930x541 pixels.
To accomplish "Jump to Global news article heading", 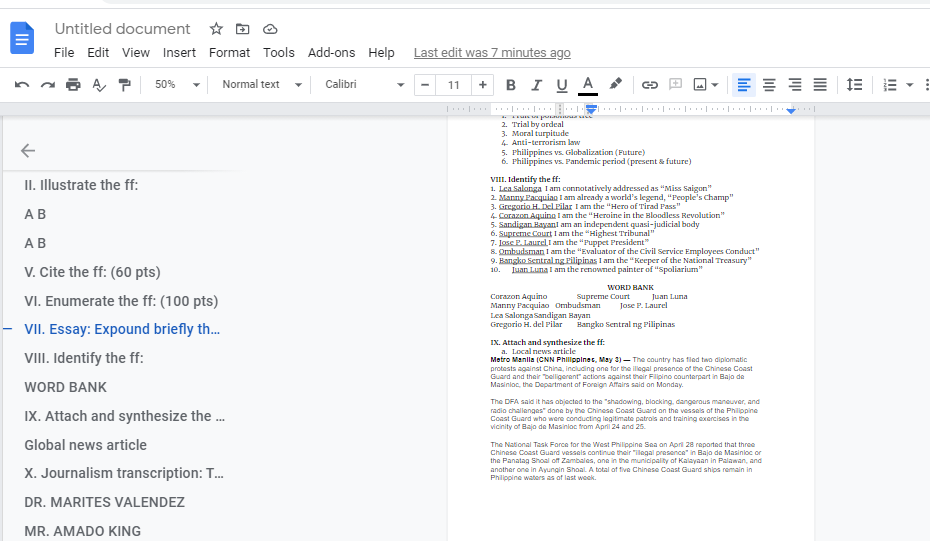I will coord(85,445).
